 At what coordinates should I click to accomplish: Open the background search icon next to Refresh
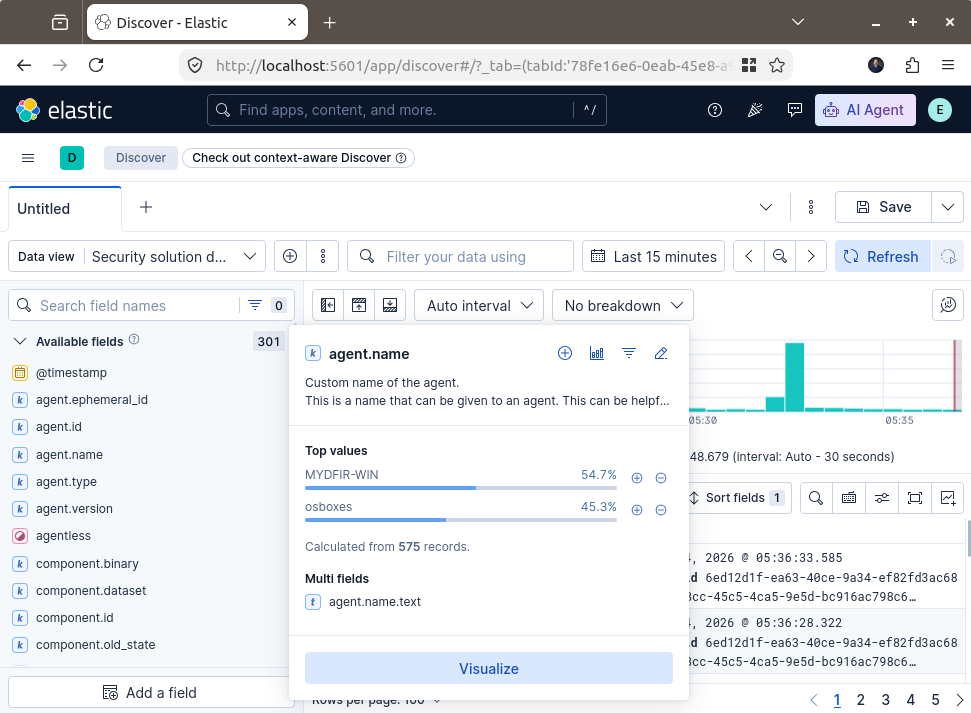coord(947,256)
